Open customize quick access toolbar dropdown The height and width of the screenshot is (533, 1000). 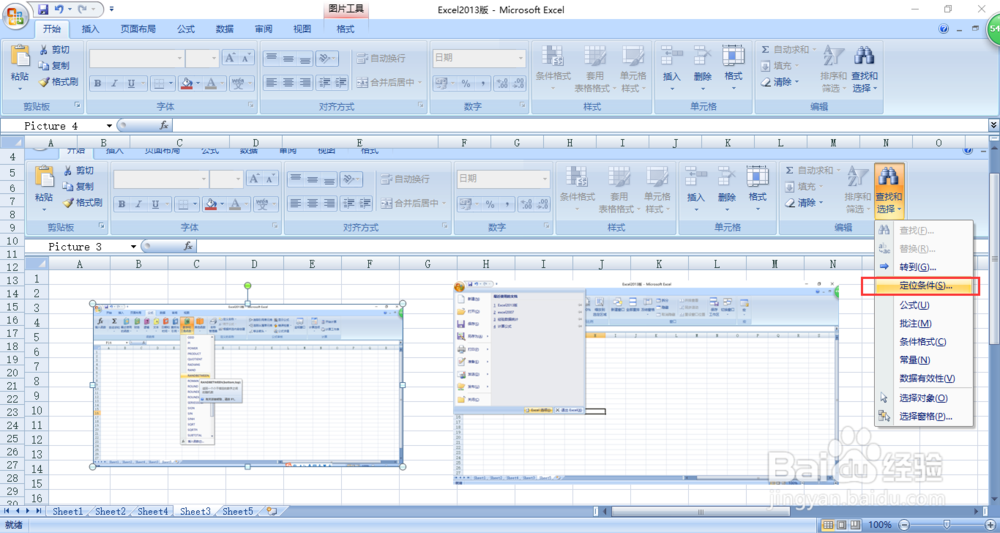coord(112,10)
